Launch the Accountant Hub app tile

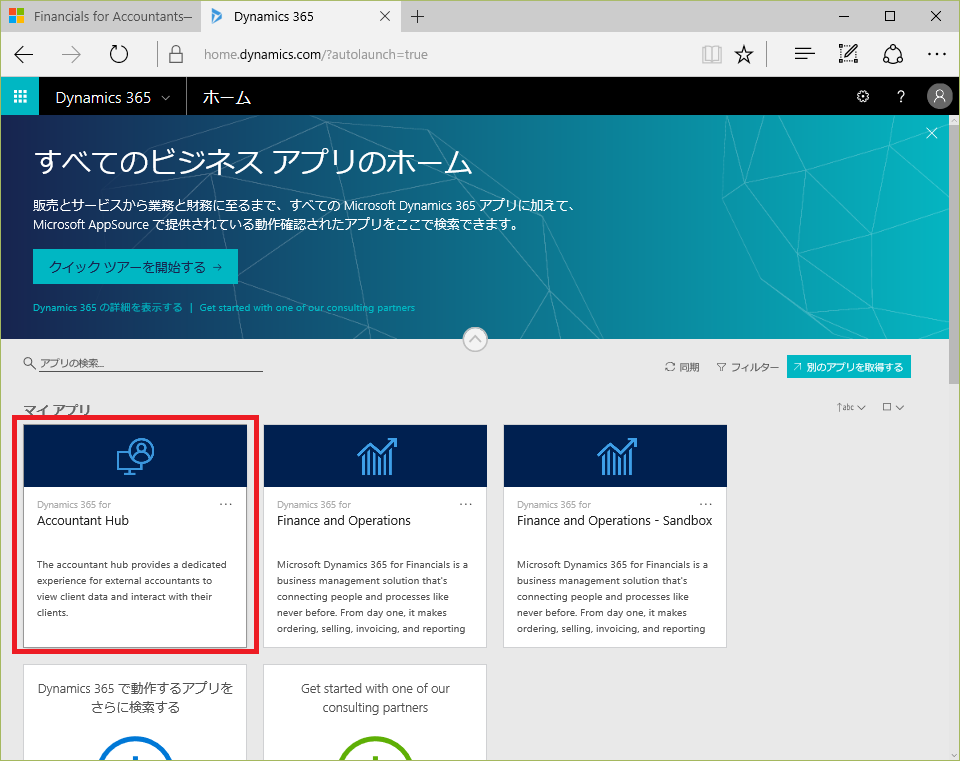click(x=135, y=536)
